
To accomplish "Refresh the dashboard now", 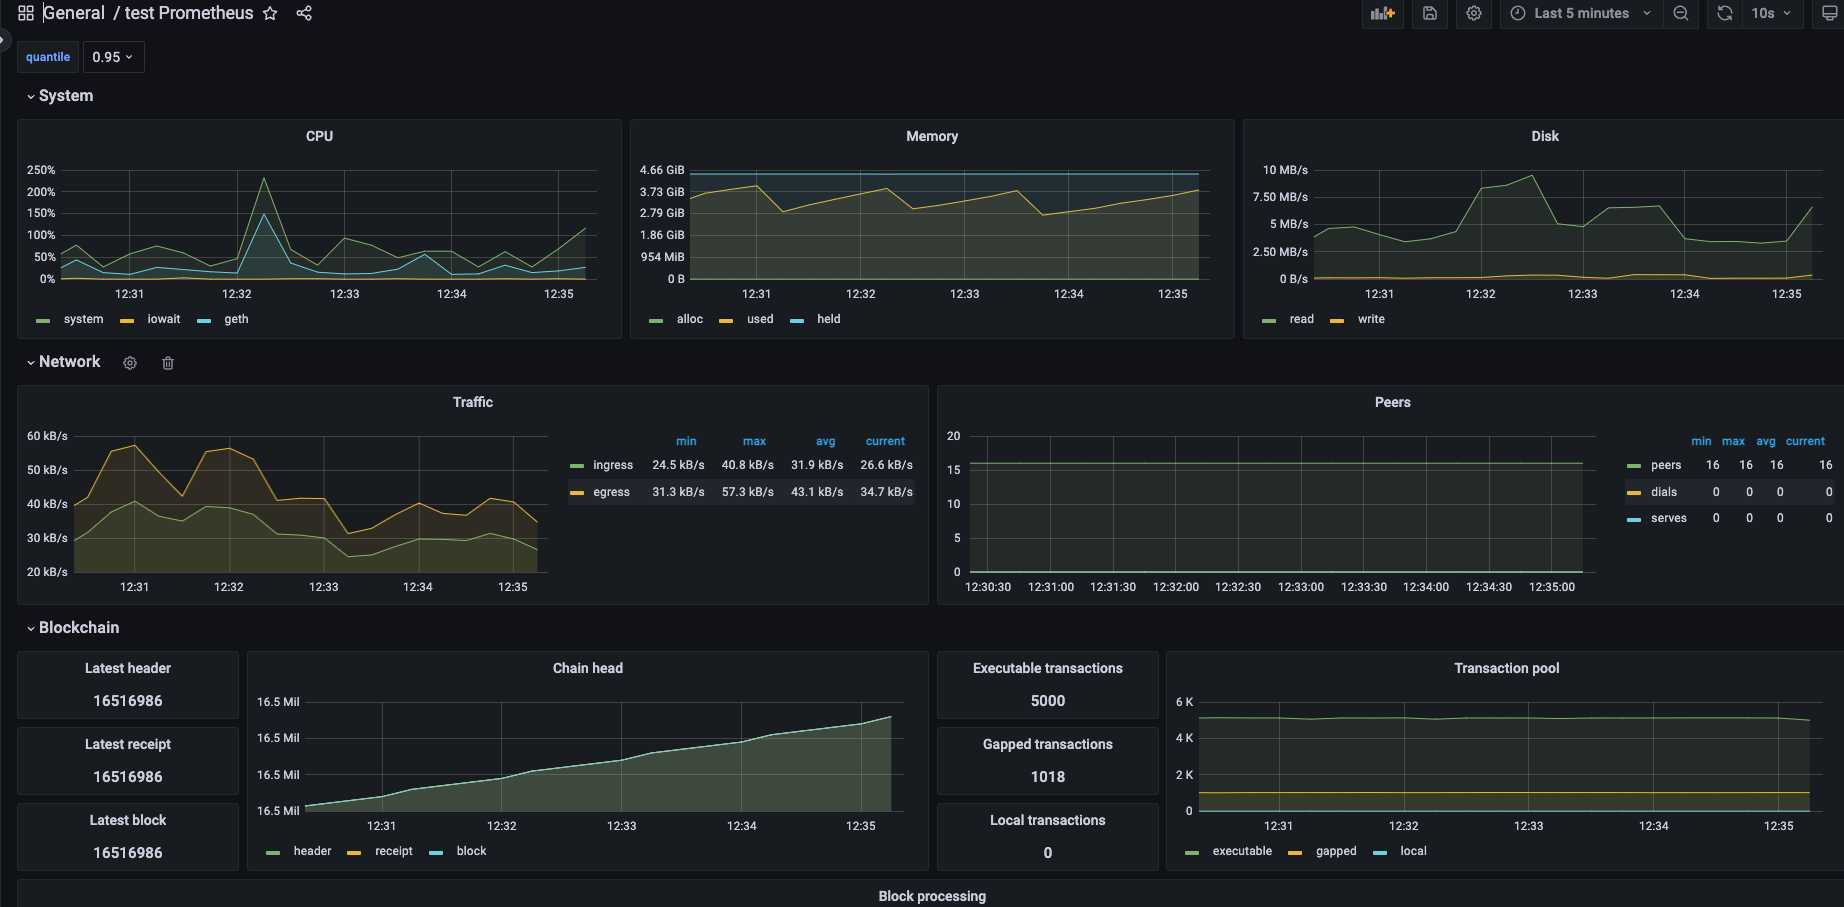I will [x=1725, y=13].
